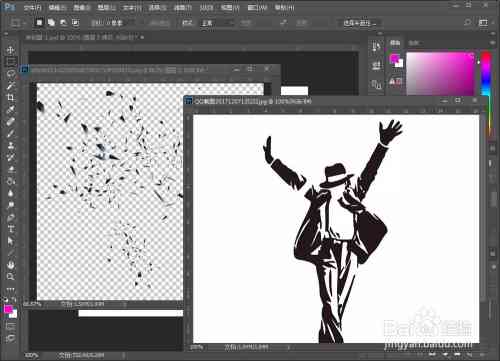
Task: Select the Healing Brush tool
Action: pyautogui.click(x=11, y=121)
